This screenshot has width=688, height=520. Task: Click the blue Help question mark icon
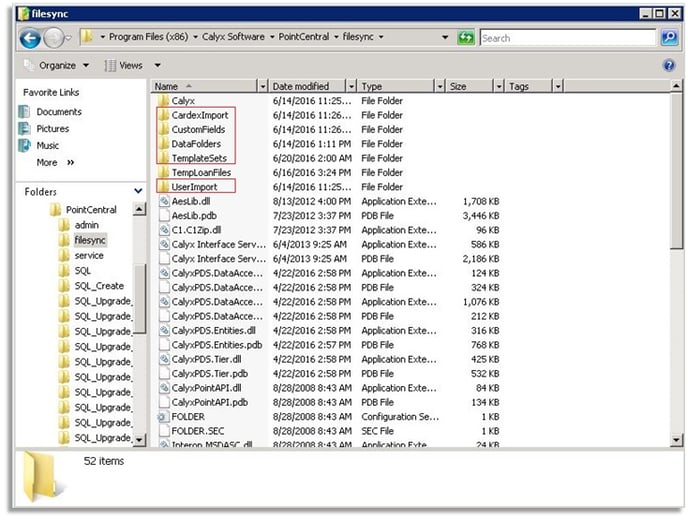point(669,65)
